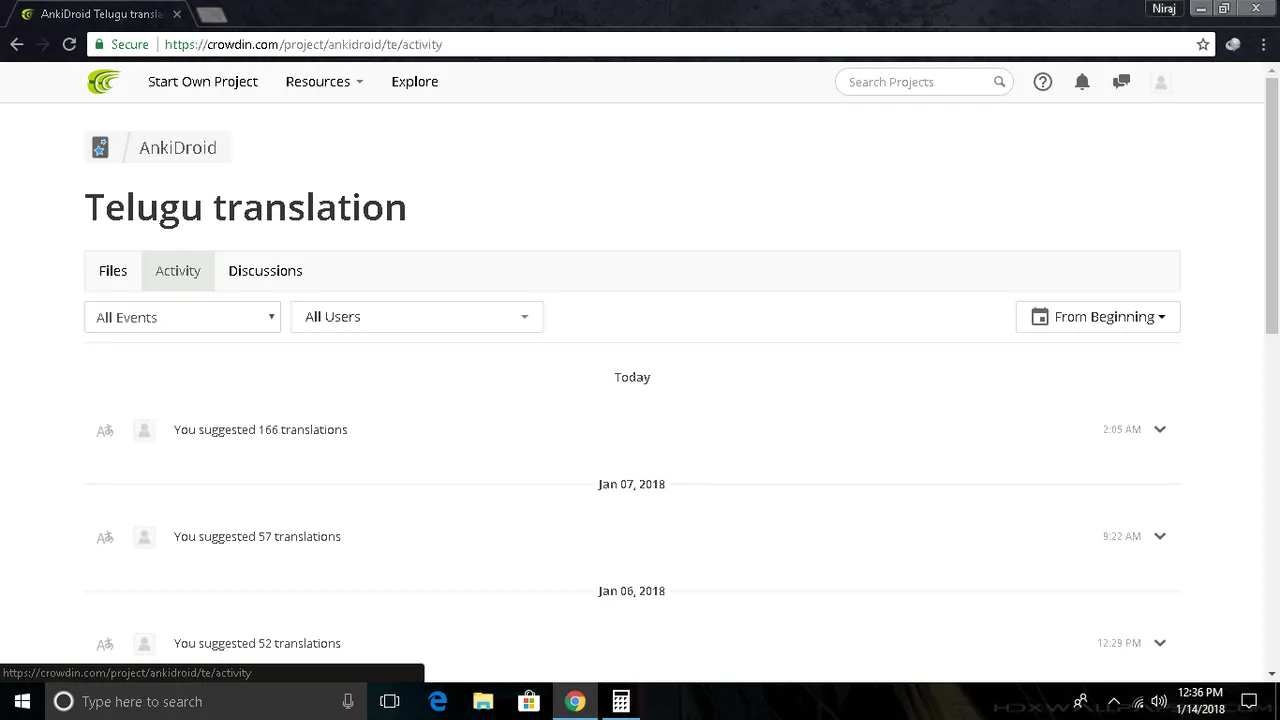
Task: Open Calculator from taskbar
Action: 621,701
